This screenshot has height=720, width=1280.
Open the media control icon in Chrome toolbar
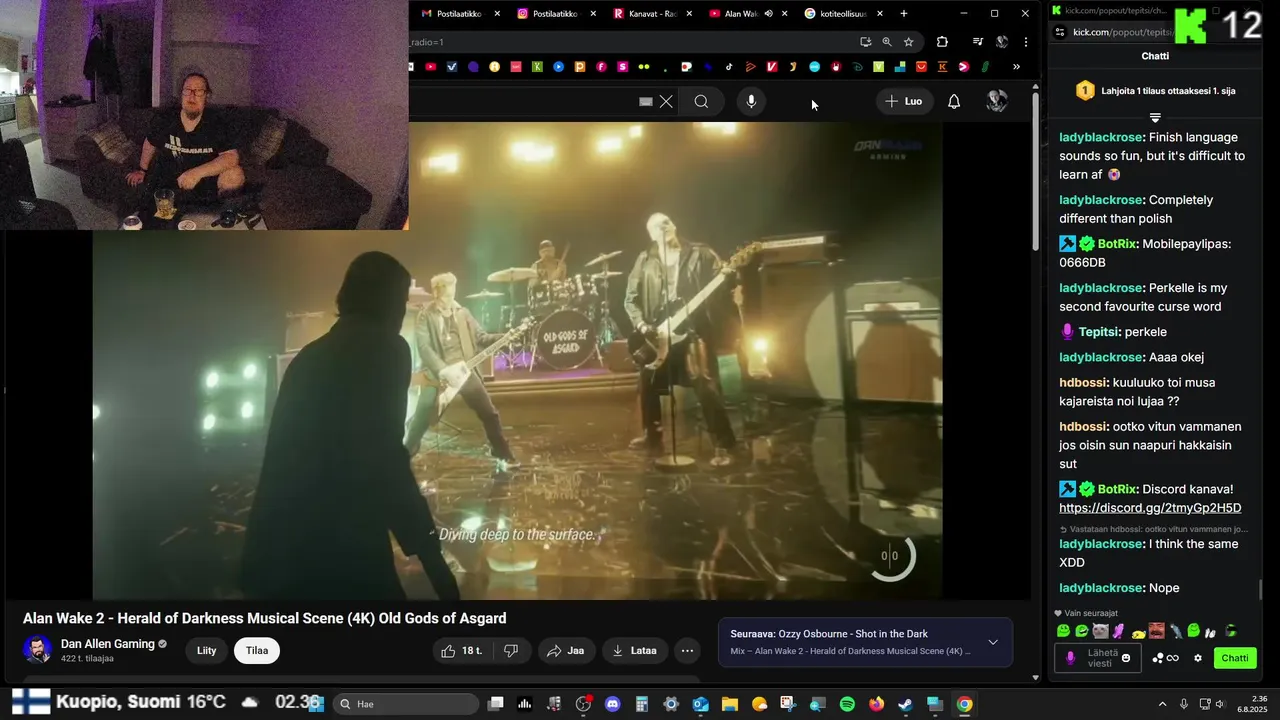click(x=978, y=42)
